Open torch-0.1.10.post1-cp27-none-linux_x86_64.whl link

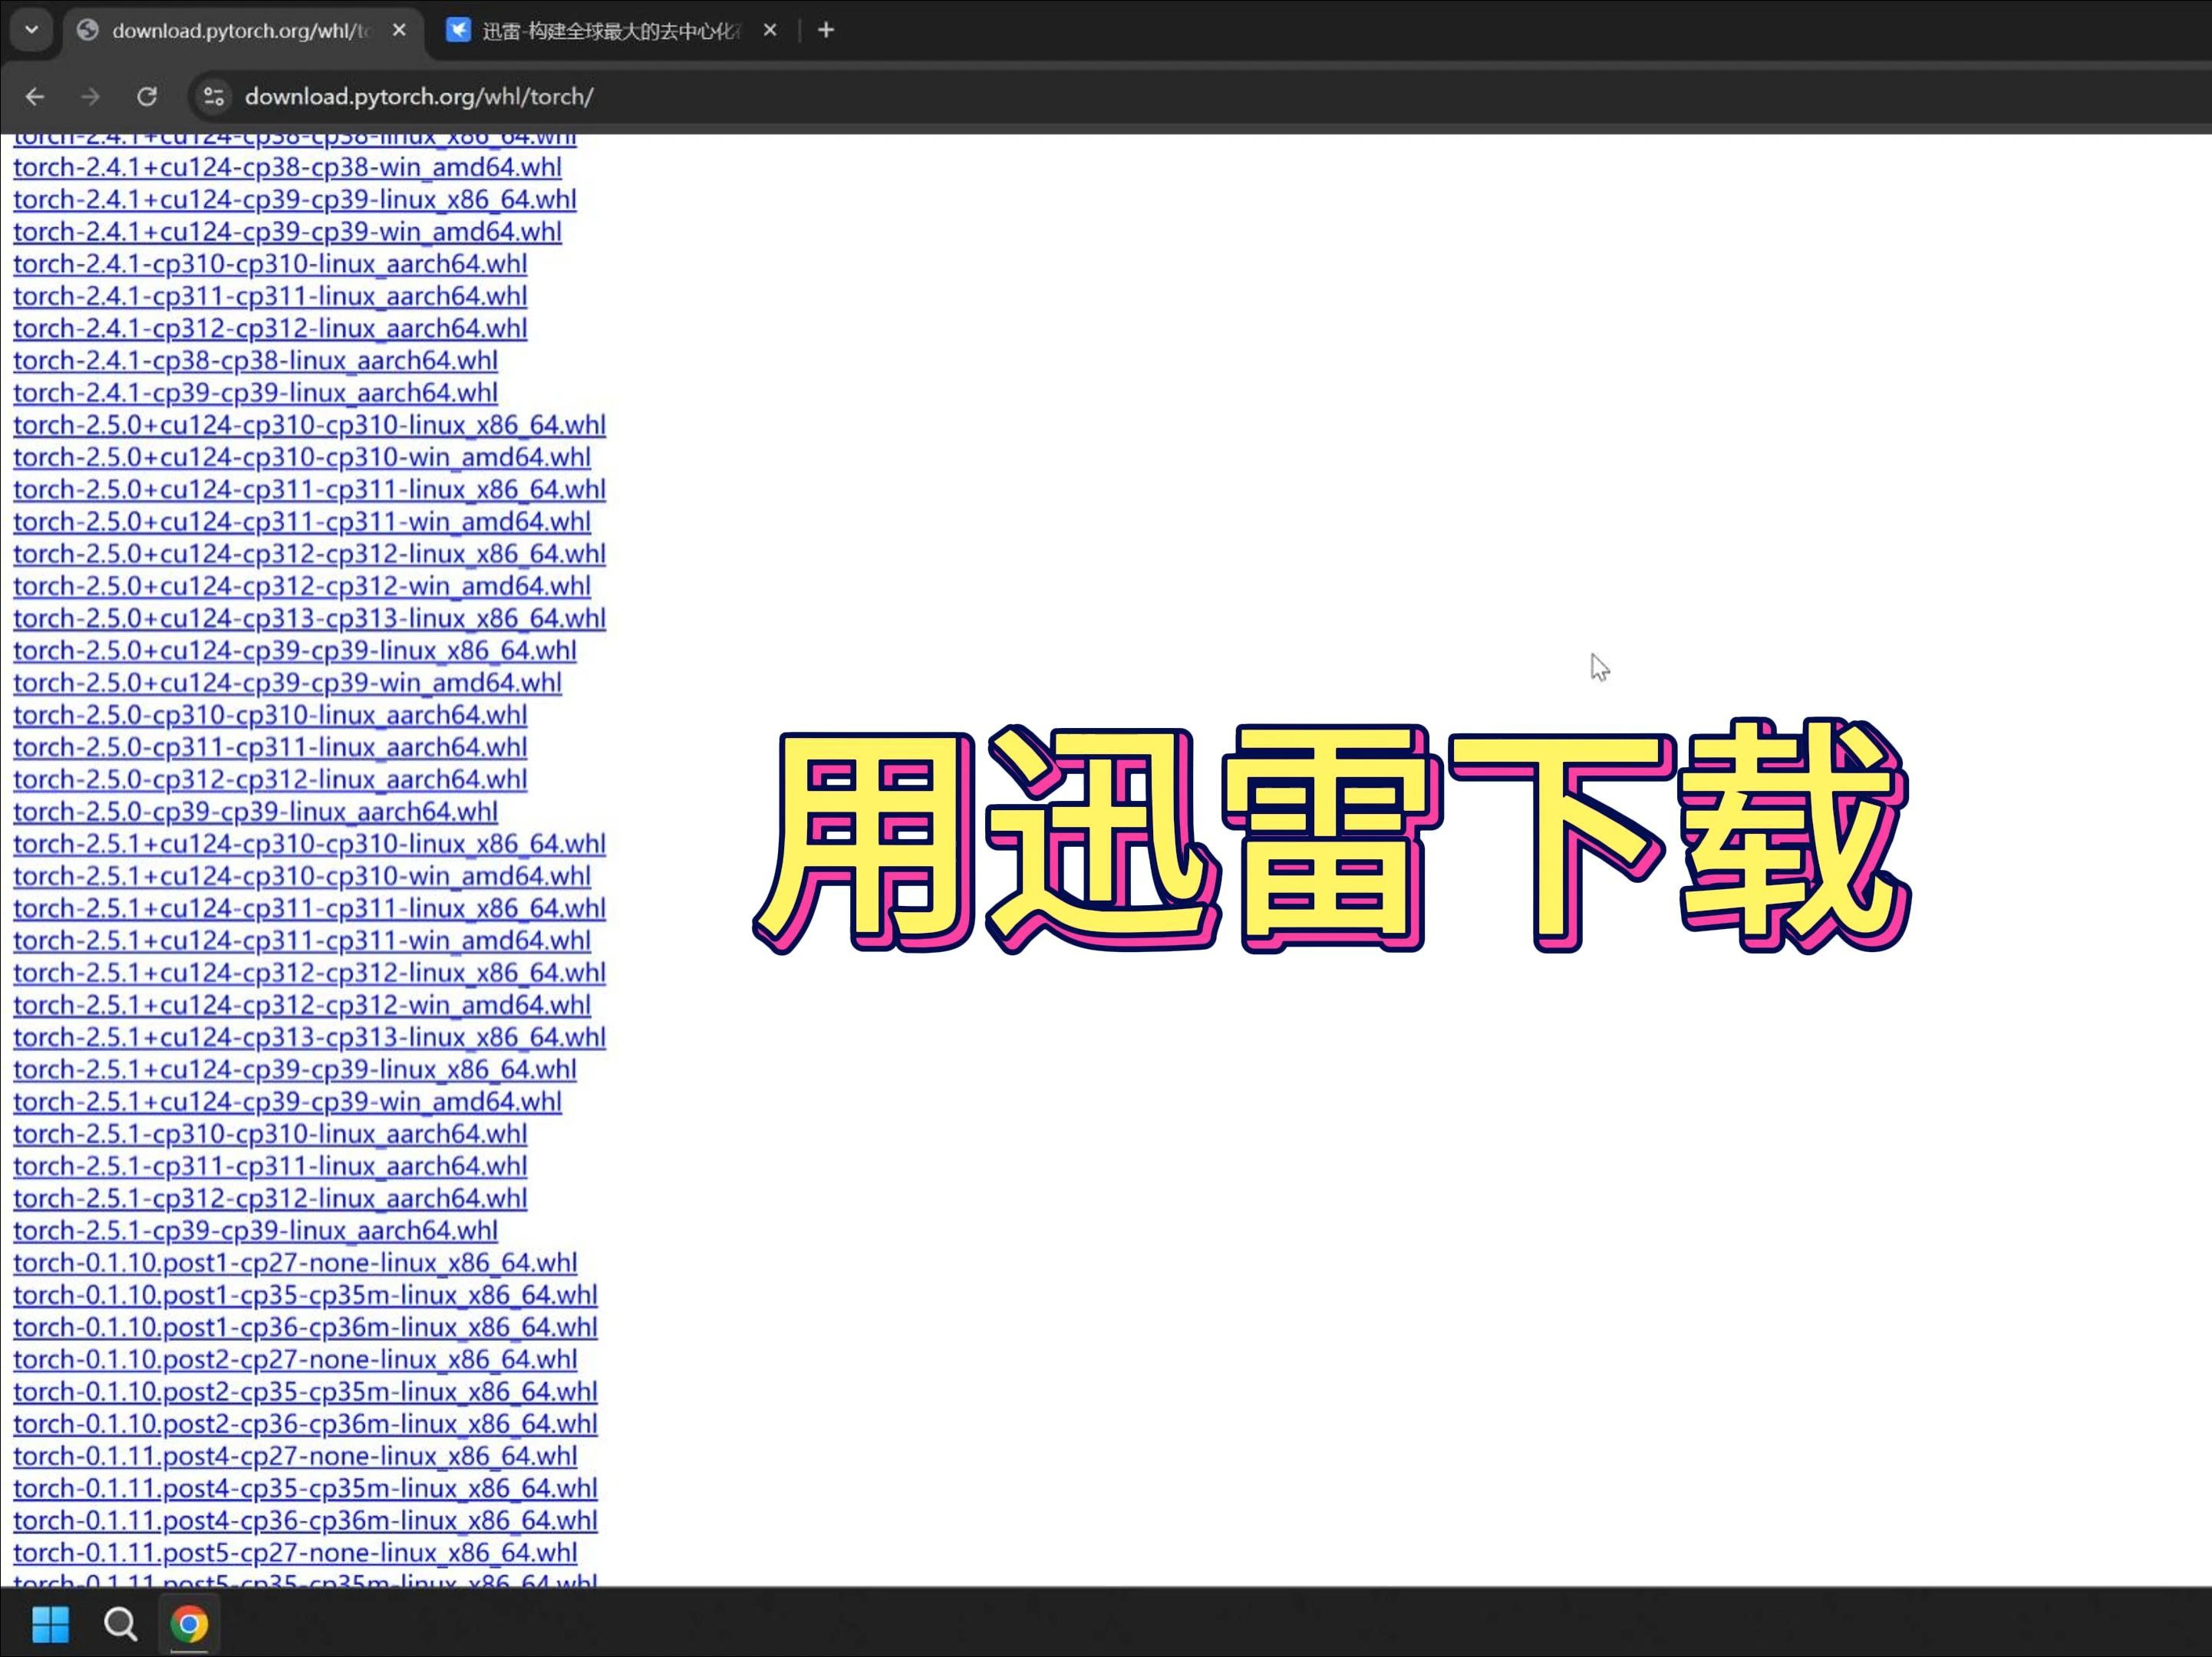click(295, 1263)
